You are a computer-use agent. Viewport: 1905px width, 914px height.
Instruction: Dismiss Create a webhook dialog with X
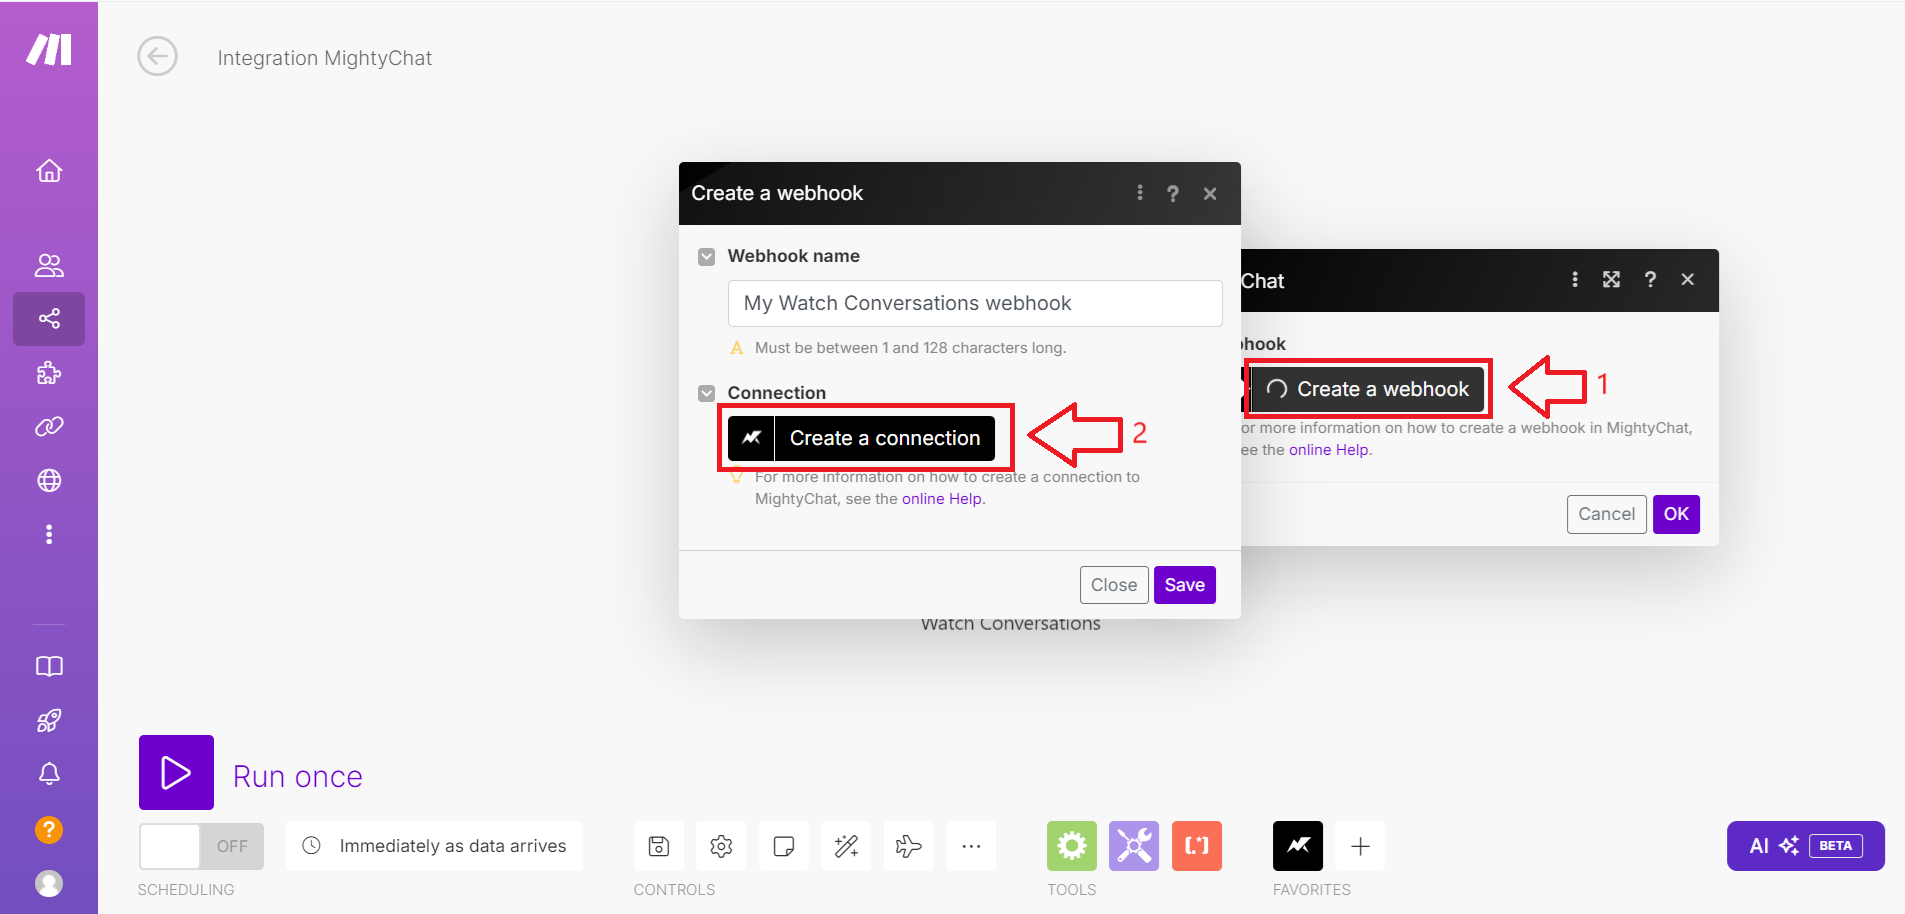click(1210, 194)
